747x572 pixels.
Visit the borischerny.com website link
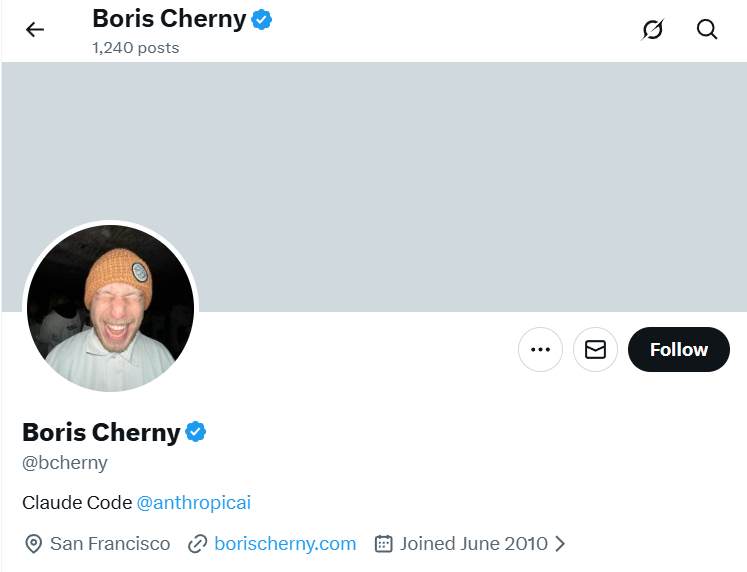point(285,544)
